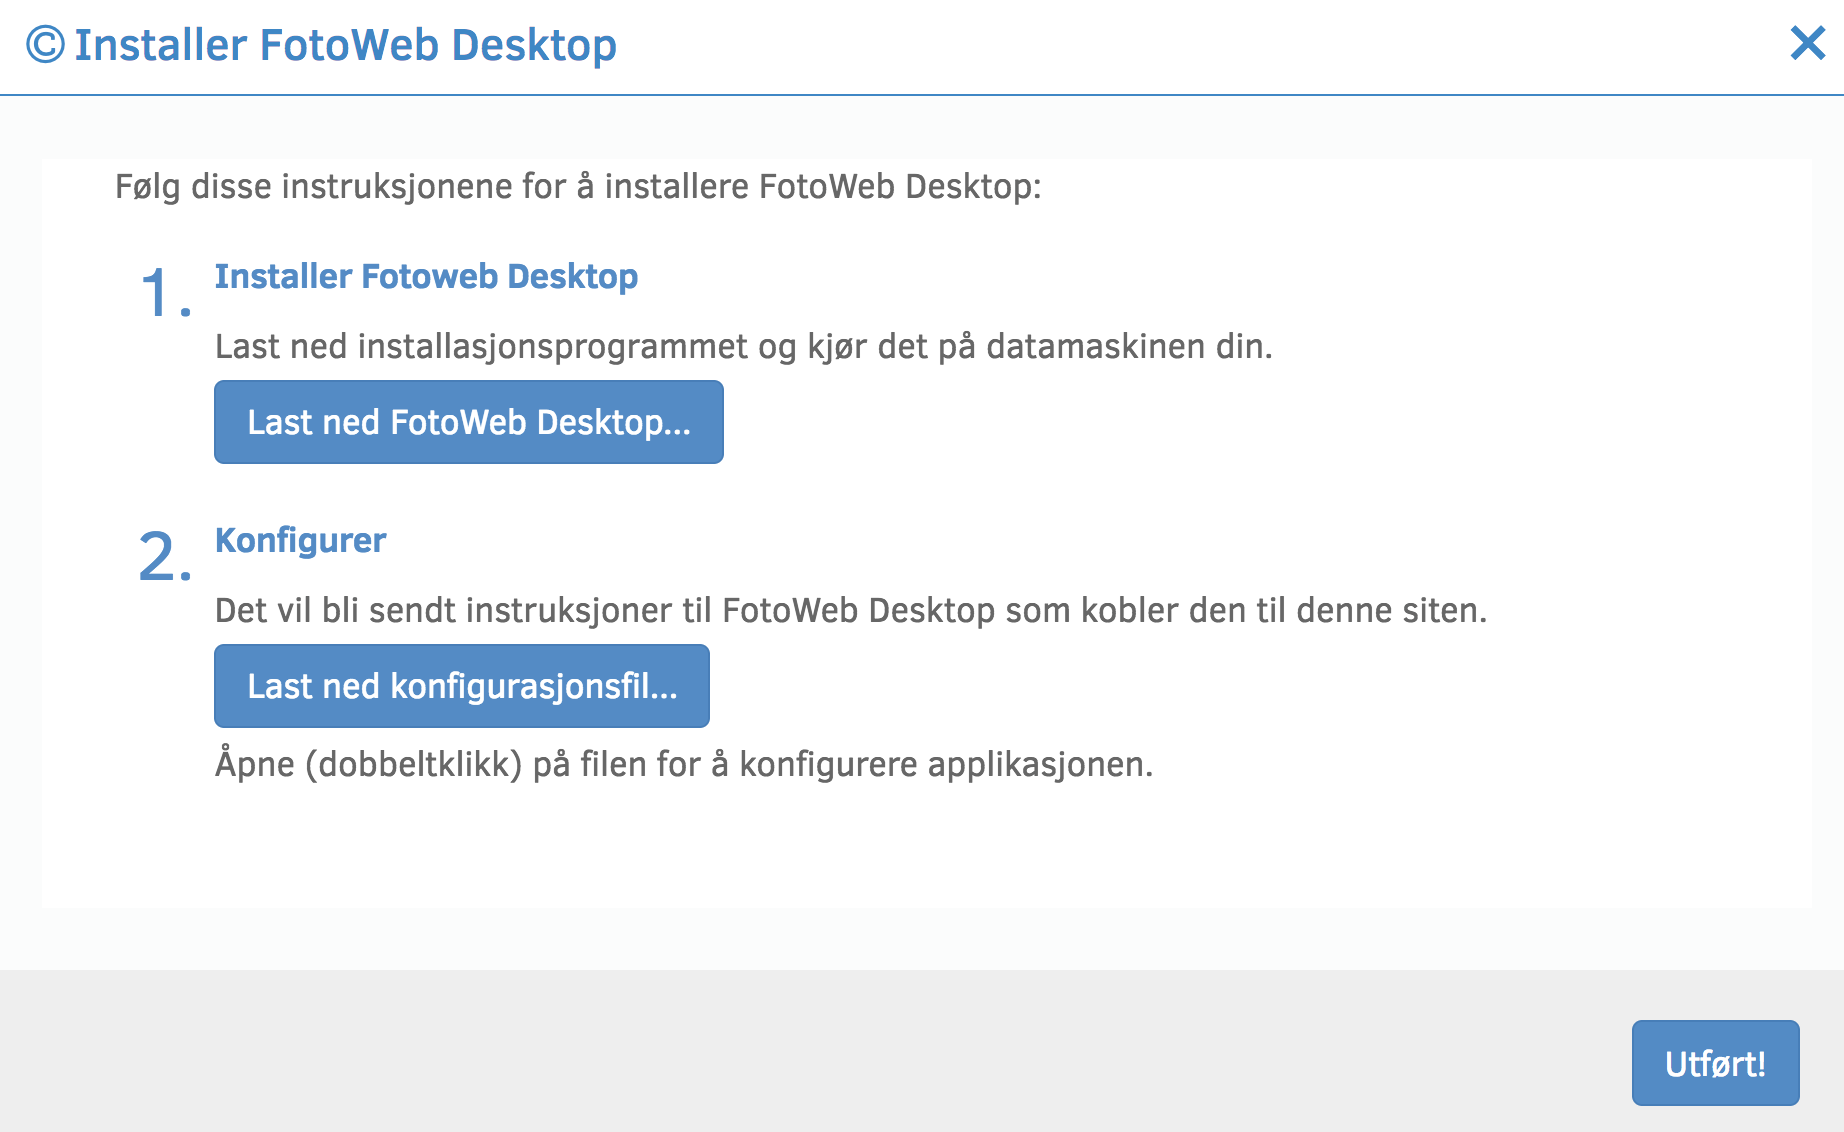Click the 'Konfigurer' step heading
This screenshot has width=1844, height=1132.
point(300,540)
